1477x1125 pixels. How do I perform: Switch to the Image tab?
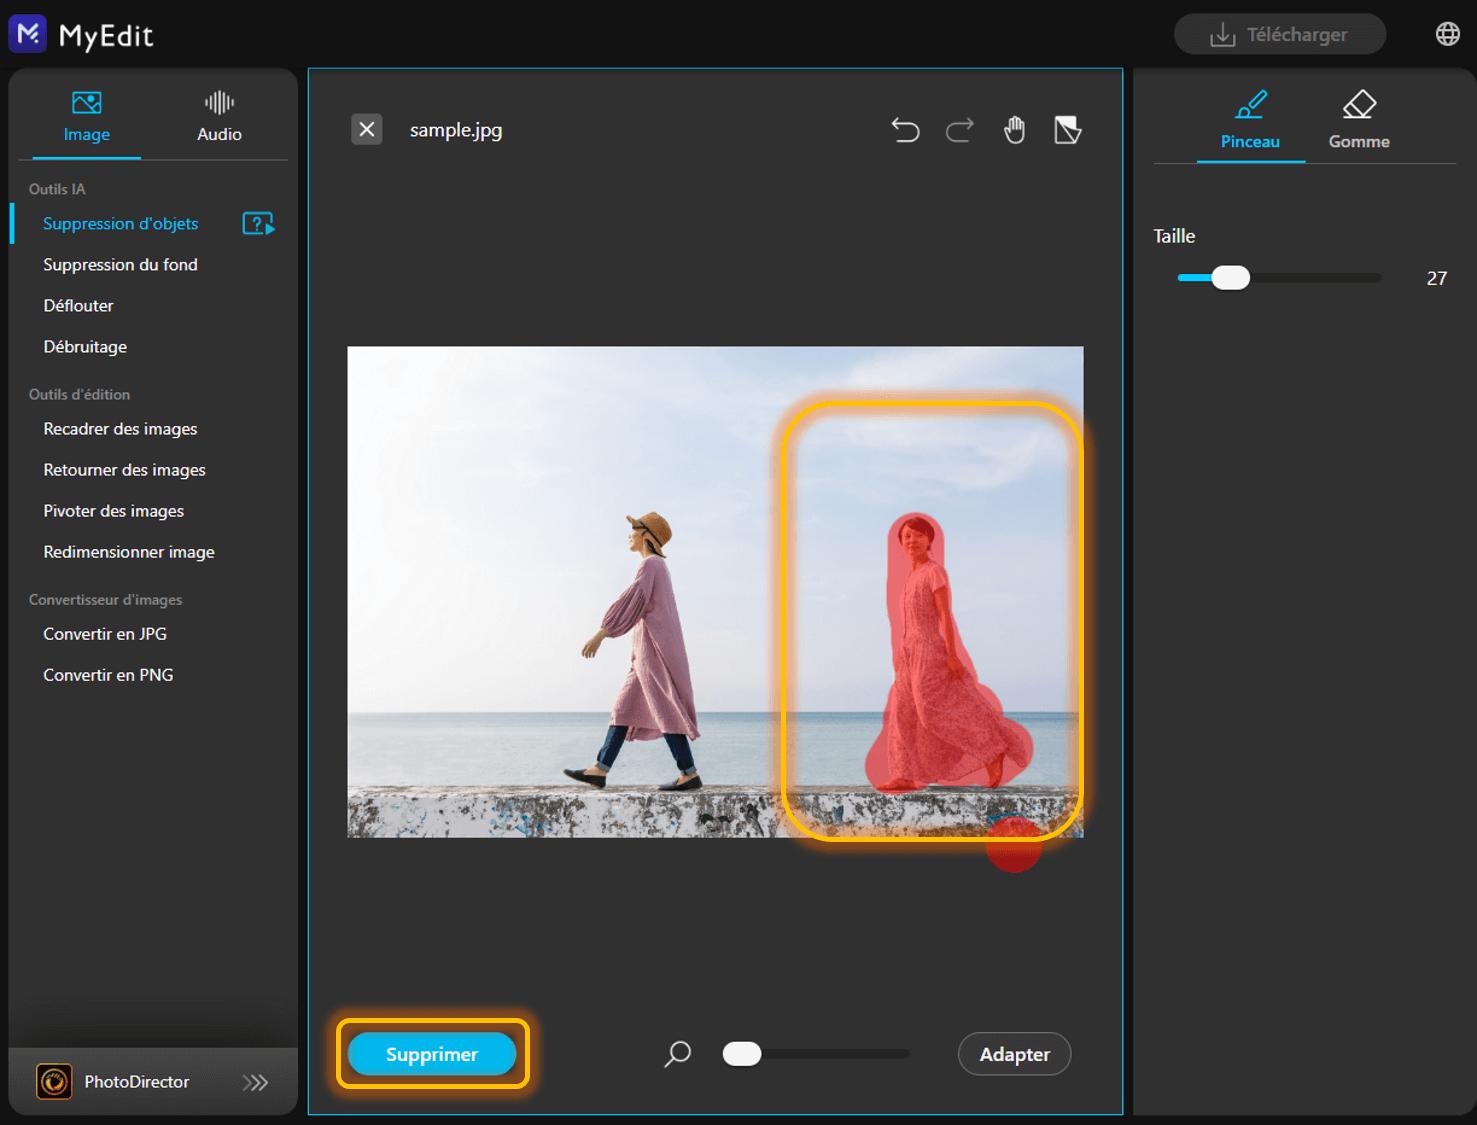point(86,116)
